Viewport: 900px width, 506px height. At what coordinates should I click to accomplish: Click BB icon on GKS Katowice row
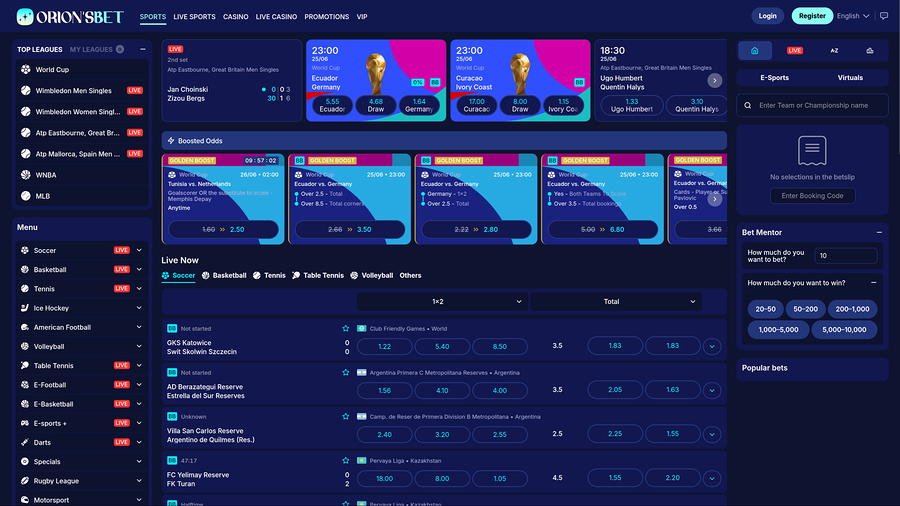172,329
